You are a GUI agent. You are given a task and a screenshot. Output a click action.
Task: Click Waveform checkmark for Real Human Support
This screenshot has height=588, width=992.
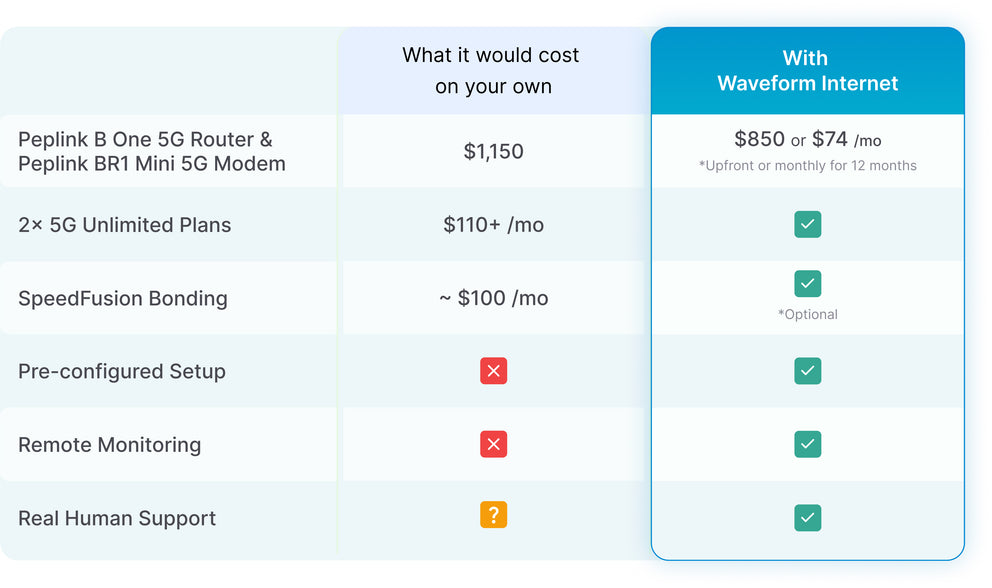[x=807, y=517]
